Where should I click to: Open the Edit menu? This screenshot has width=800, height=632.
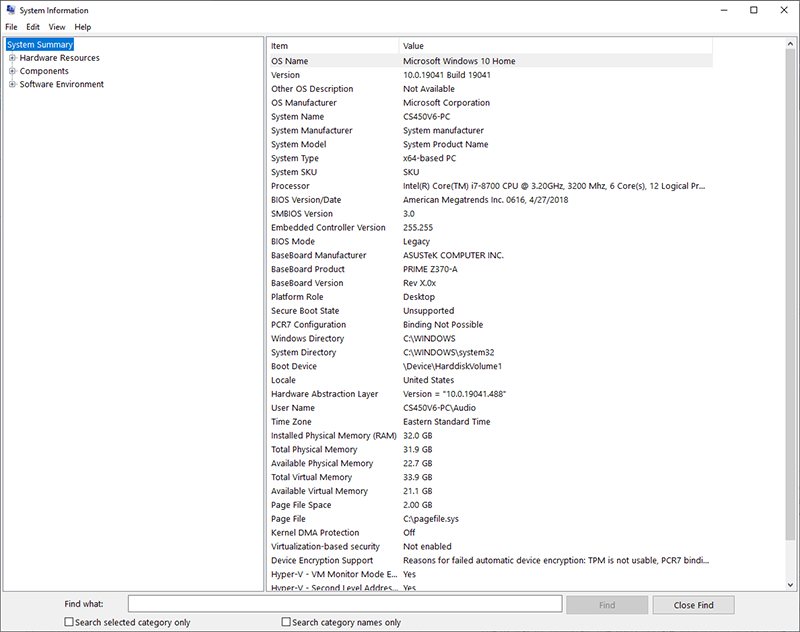click(x=33, y=27)
